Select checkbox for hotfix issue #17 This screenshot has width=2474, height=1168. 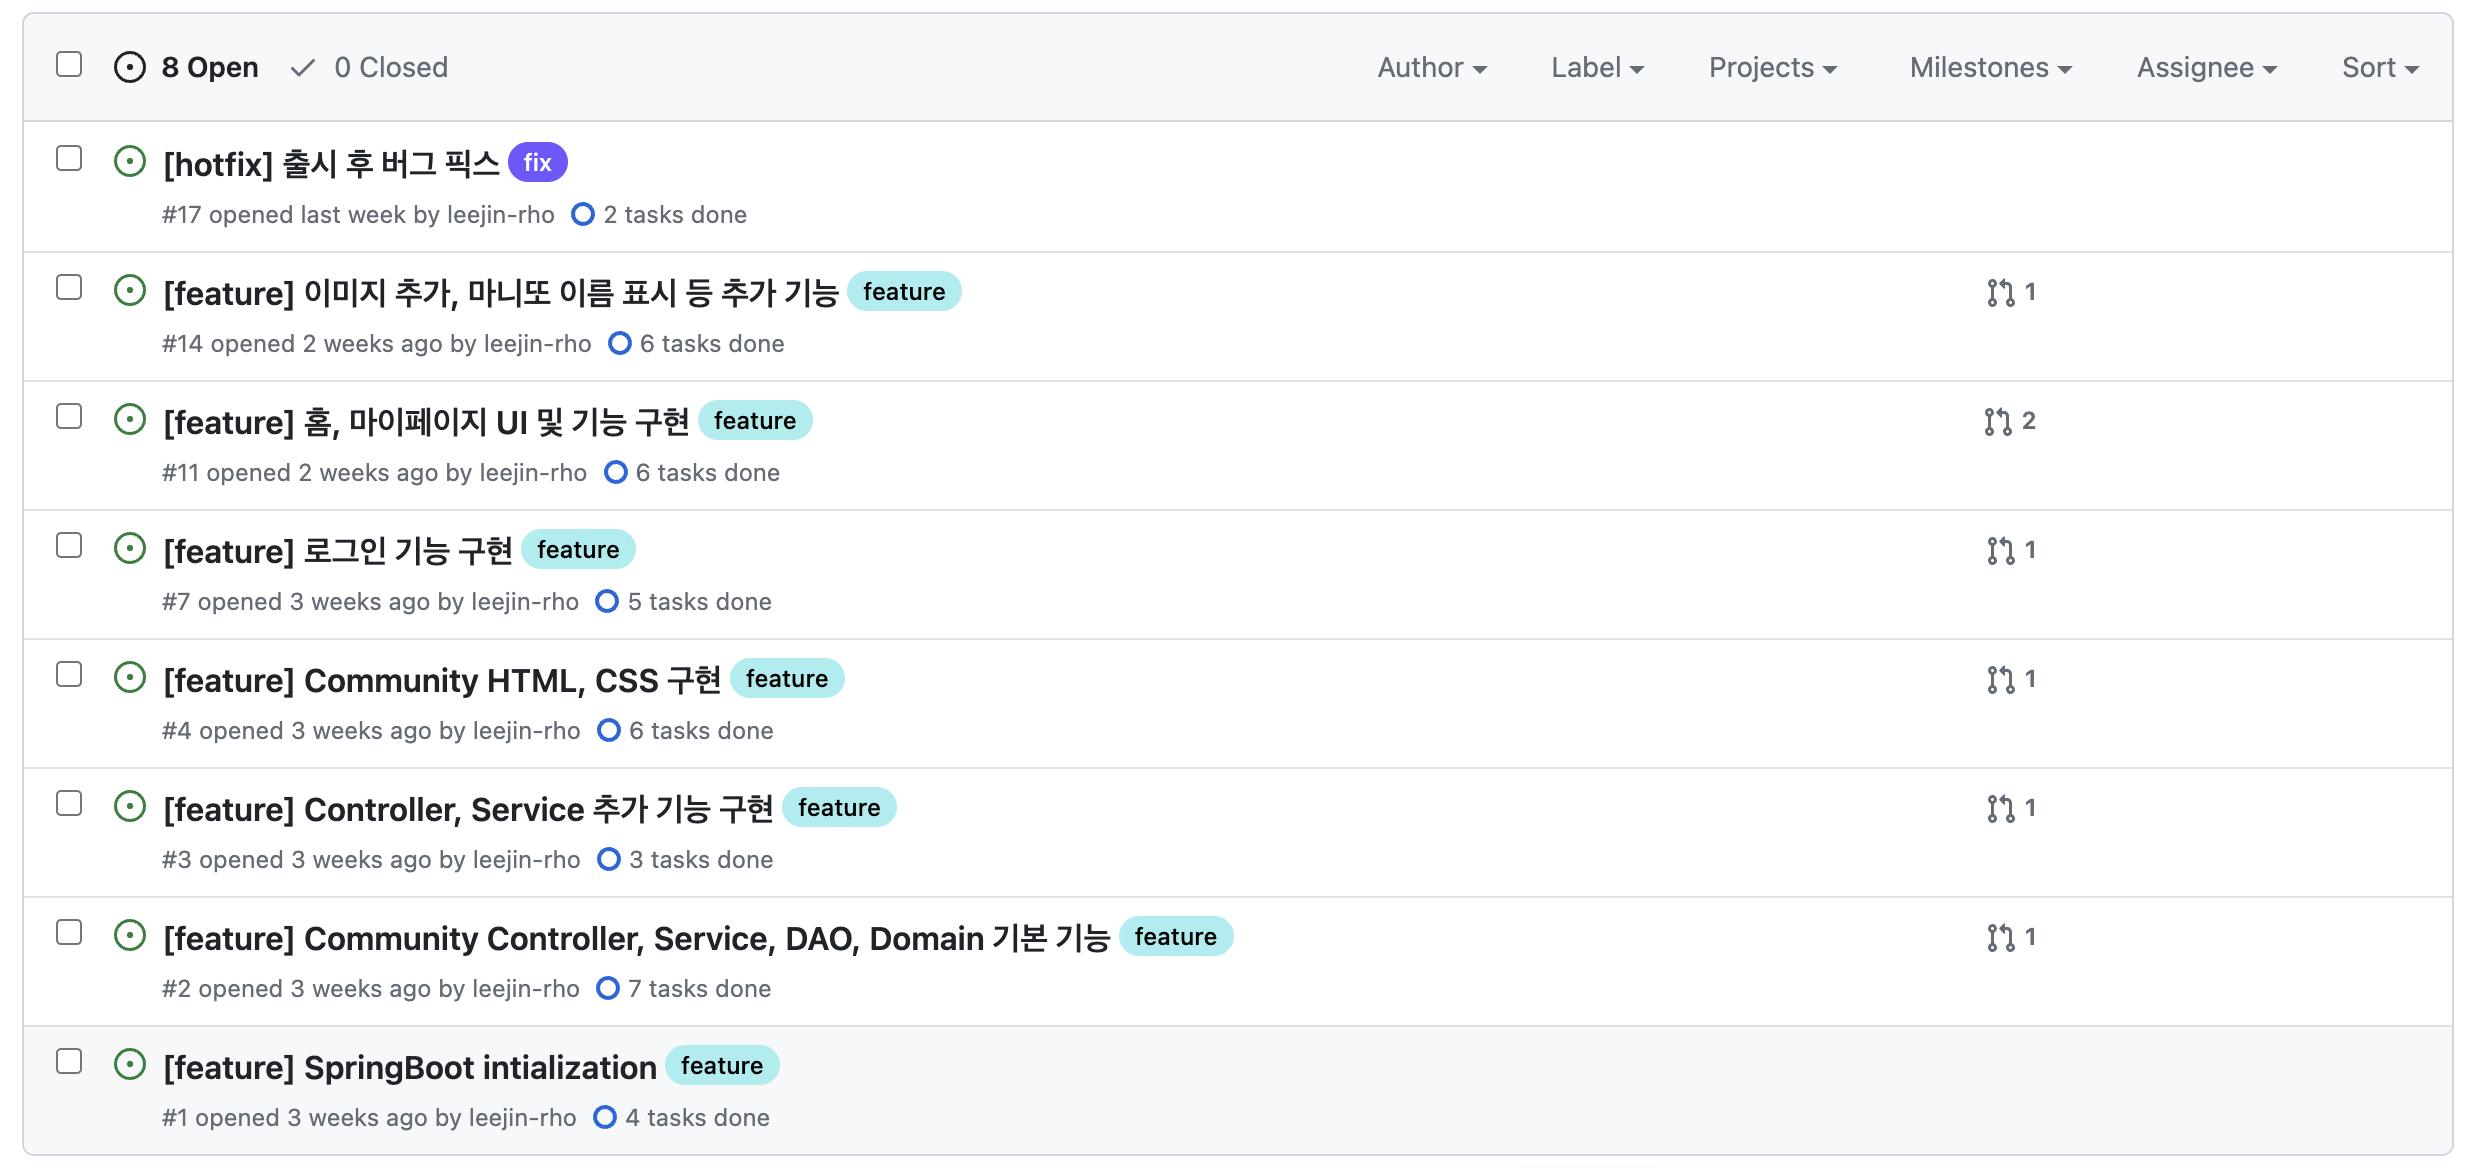pos(69,159)
